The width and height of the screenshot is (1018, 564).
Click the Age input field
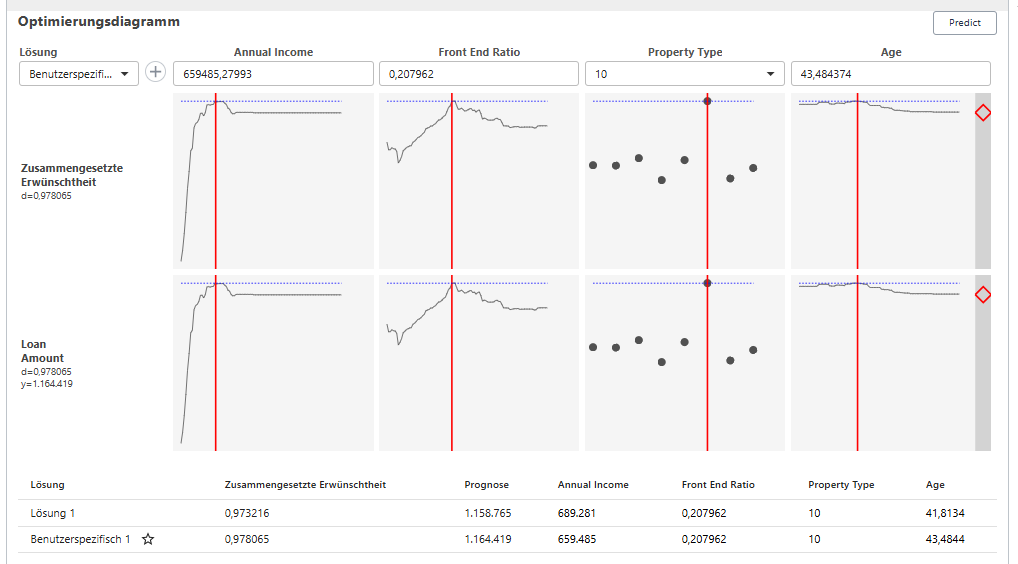(x=890, y=74)
